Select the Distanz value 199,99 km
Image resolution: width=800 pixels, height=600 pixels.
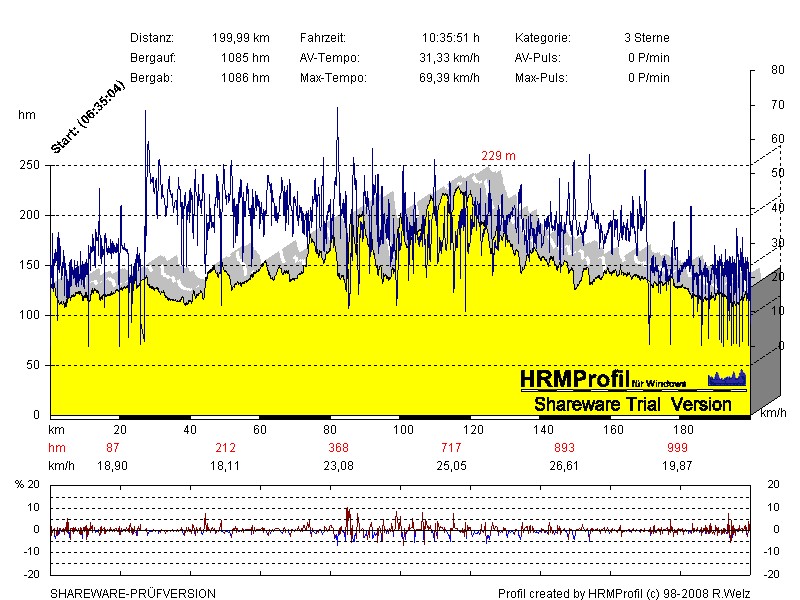pos(240,37)
